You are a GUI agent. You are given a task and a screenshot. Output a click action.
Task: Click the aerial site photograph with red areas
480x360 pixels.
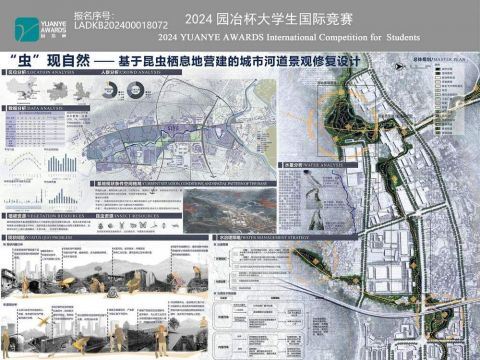pos(230,211)
